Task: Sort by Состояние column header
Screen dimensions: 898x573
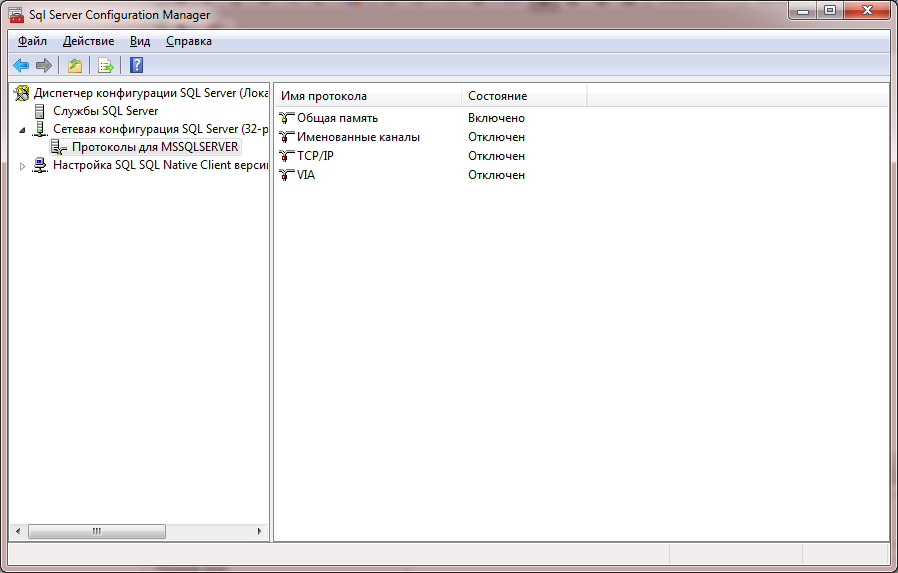Action: click(x=524, y=96)
